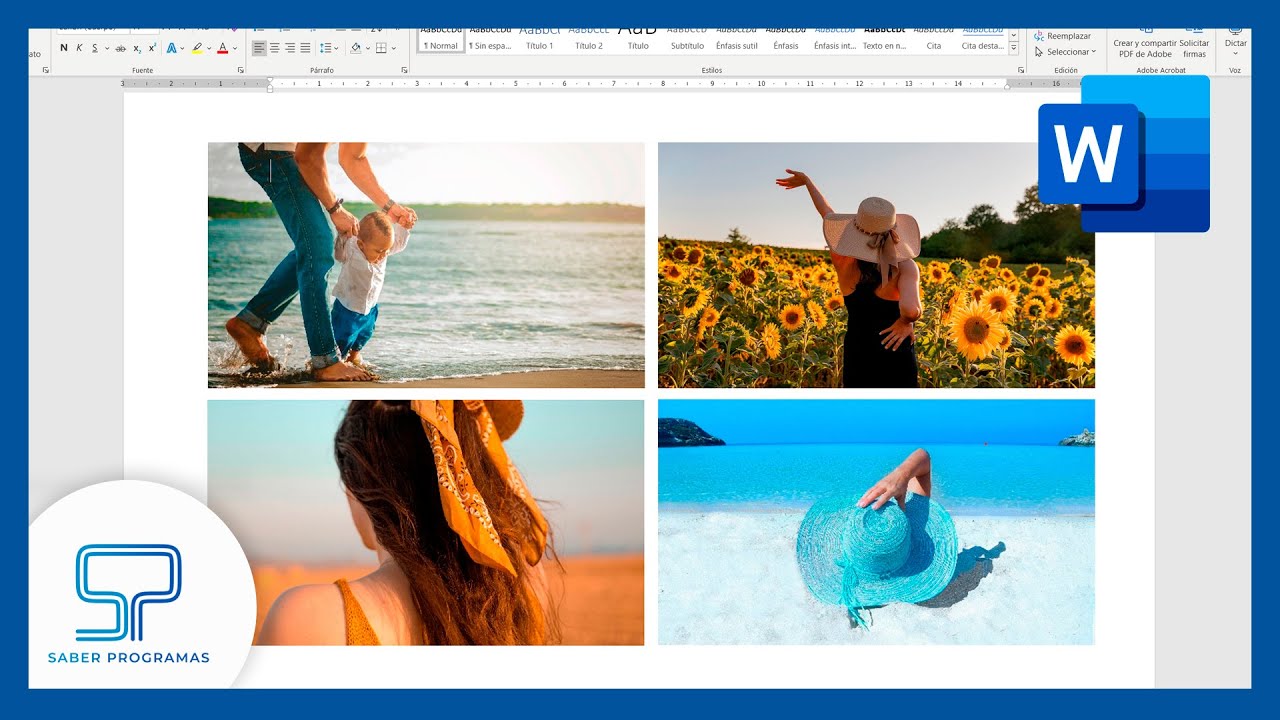The width and height of the screenshot is (1280, 720).
Task: Choose the Subtítulo style
Action: coord(687,40)
